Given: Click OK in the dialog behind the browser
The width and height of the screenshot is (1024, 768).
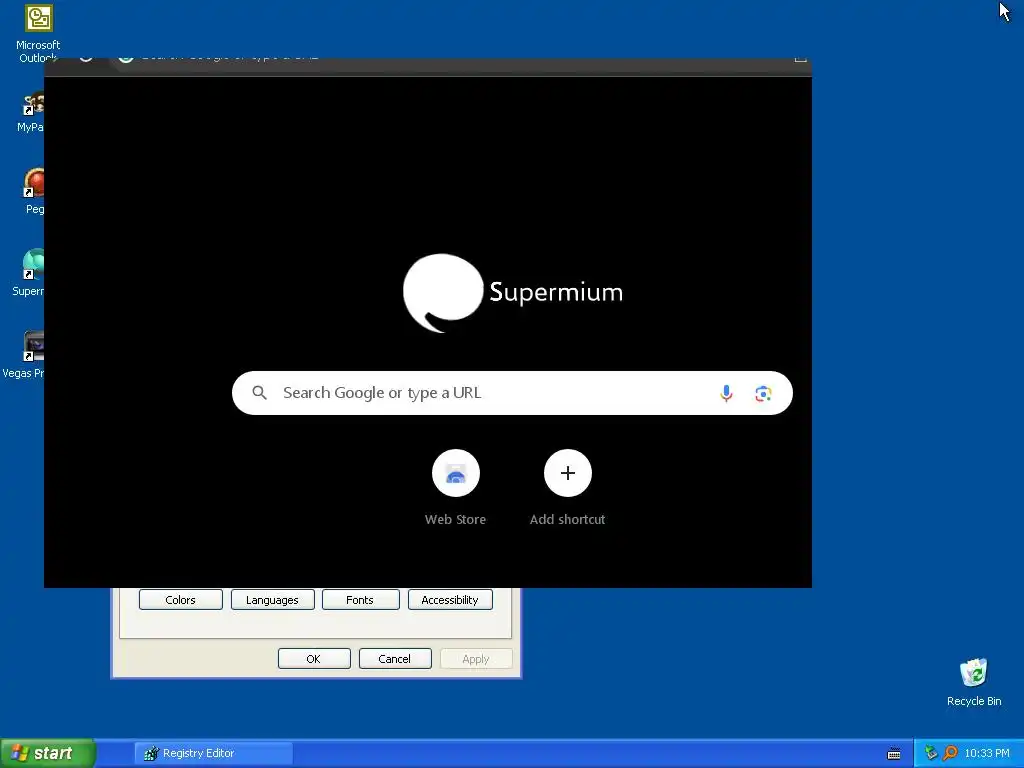Looking at the screenshot, I should tap(313, 658).
